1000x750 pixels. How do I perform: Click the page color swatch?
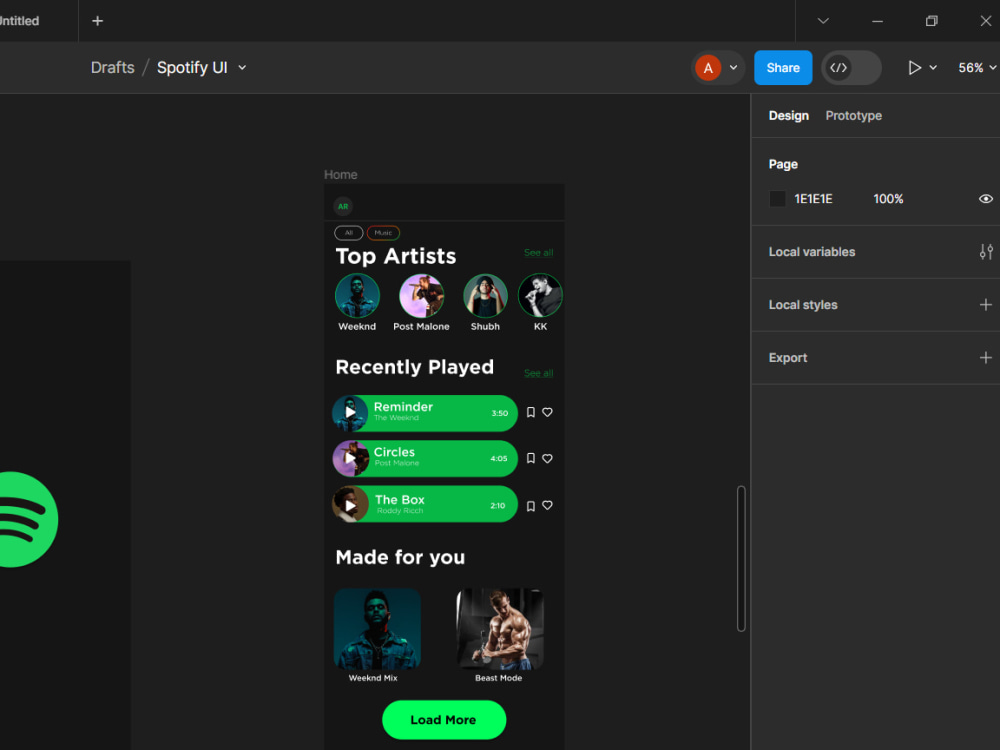(x=777, y=199)
